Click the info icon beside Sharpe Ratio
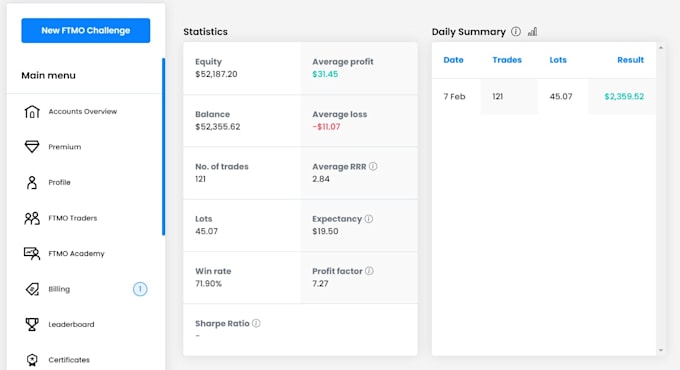The image size is (680, 370). click(256, 323)
